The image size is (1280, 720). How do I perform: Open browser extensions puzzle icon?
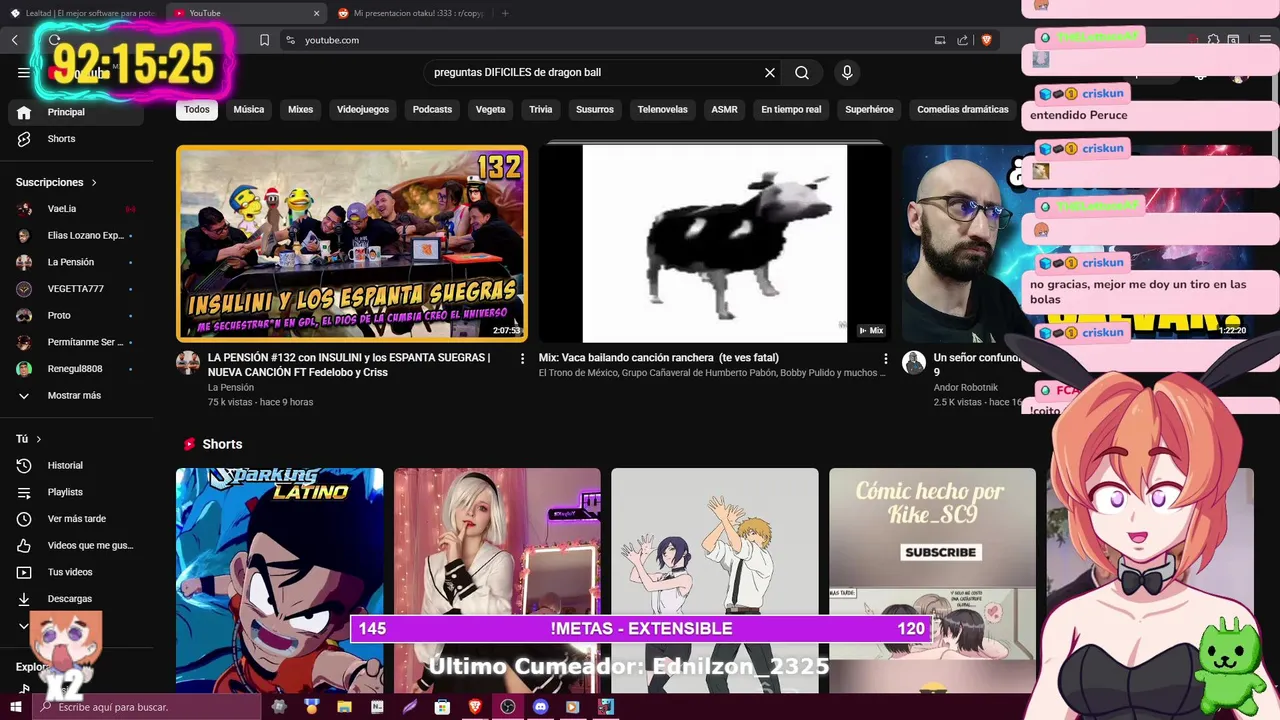pos(1213,40)
